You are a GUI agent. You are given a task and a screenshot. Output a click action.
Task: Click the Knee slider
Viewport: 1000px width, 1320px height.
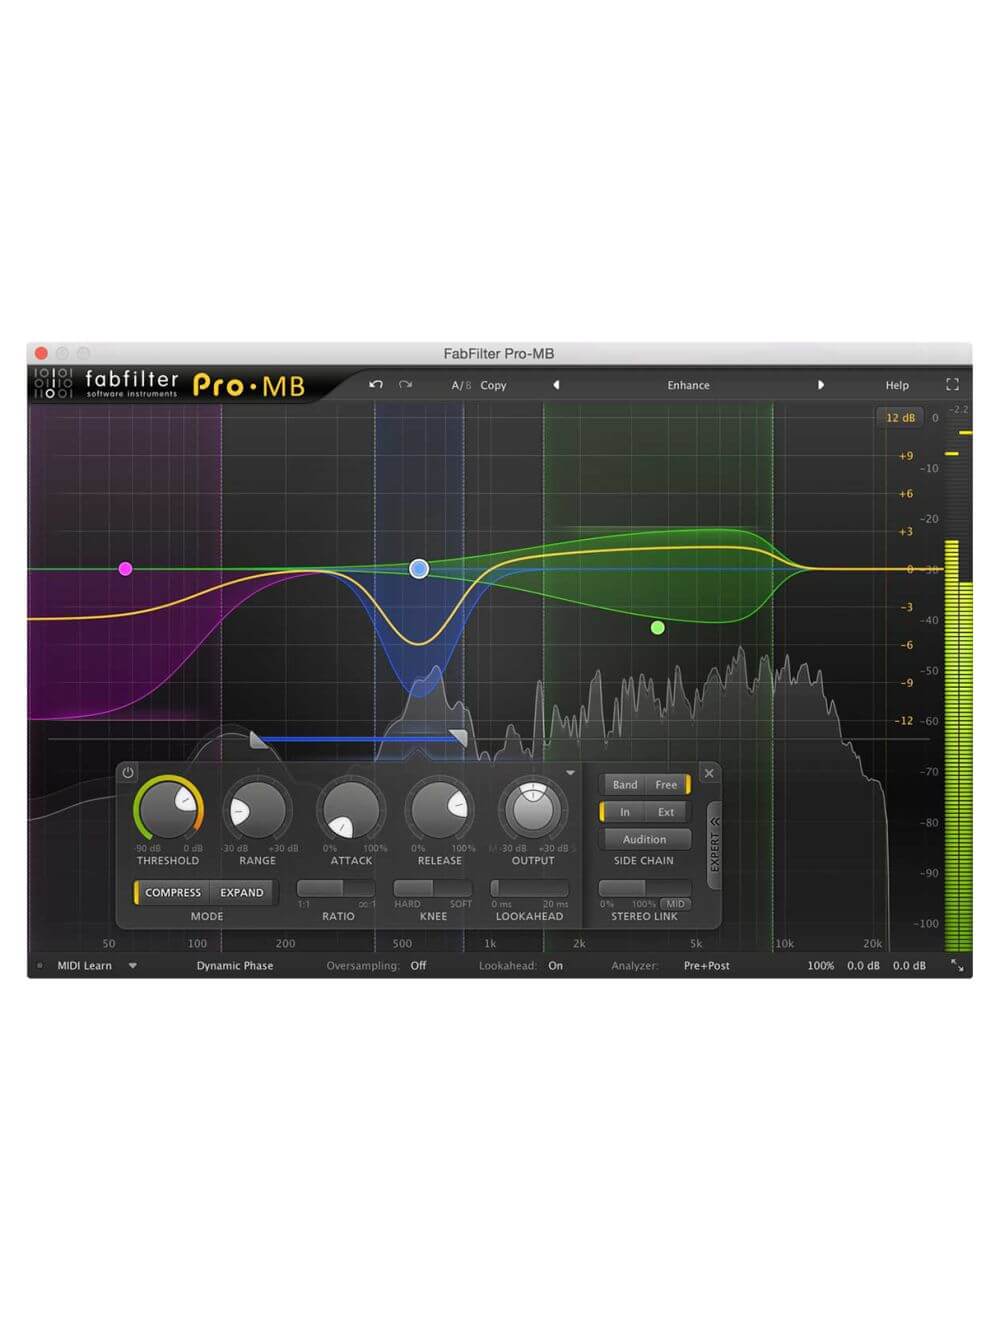[432, 888]
